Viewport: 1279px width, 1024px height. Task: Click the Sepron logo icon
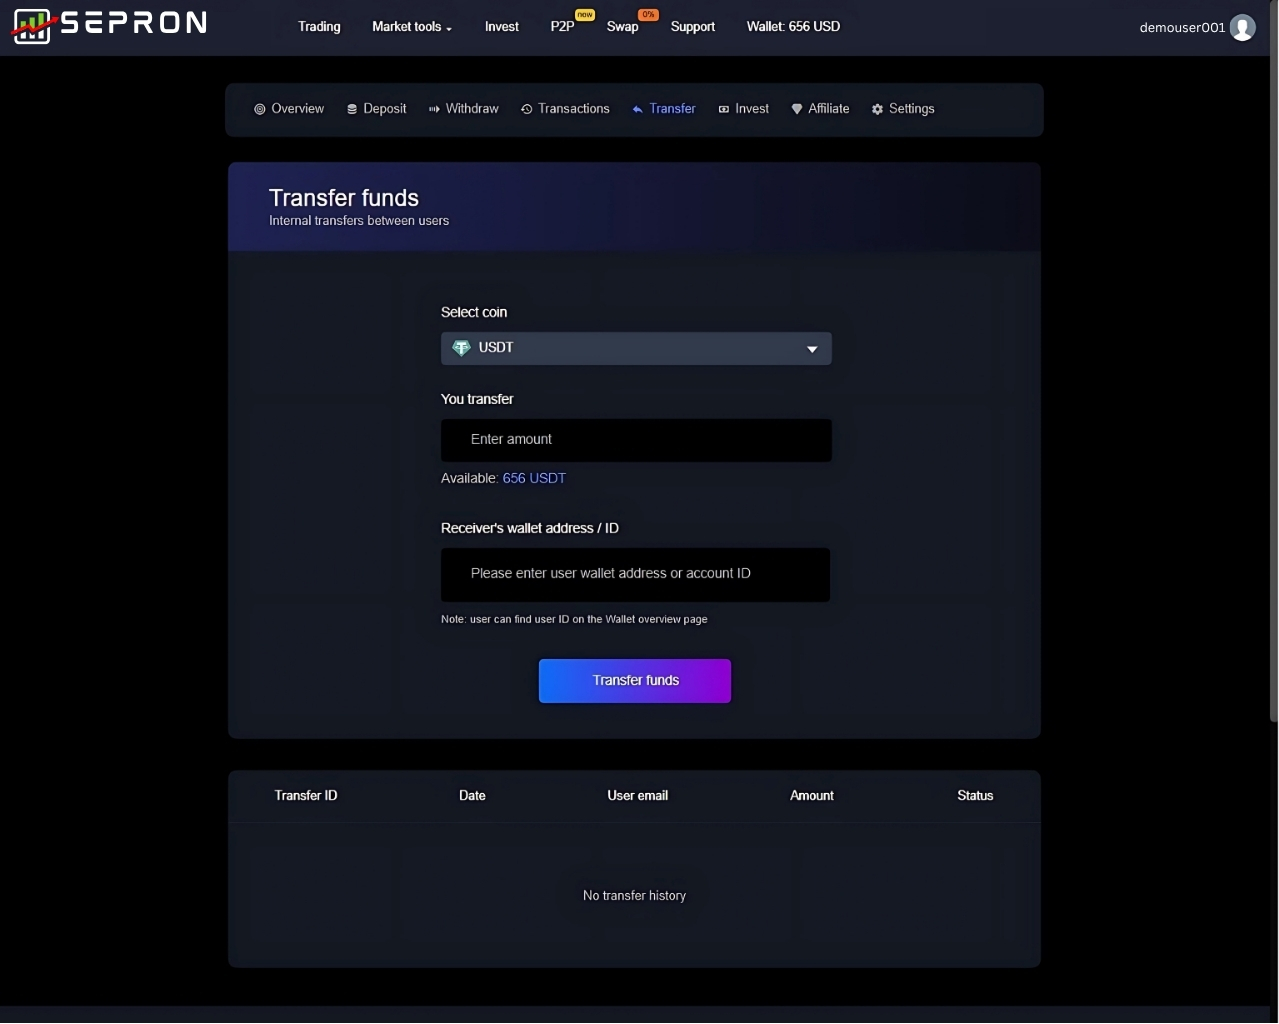coord(32,26)
